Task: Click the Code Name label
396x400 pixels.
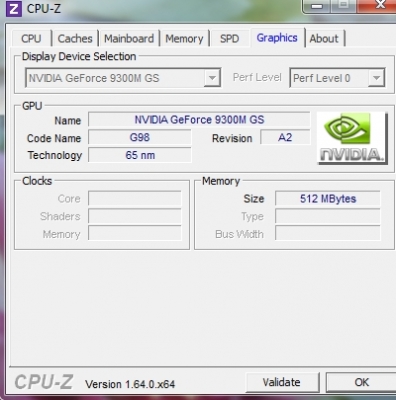Action: 54,138
